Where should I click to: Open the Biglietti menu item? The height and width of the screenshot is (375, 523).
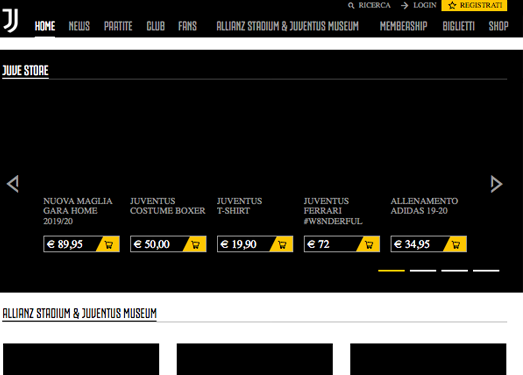point(458,26)
